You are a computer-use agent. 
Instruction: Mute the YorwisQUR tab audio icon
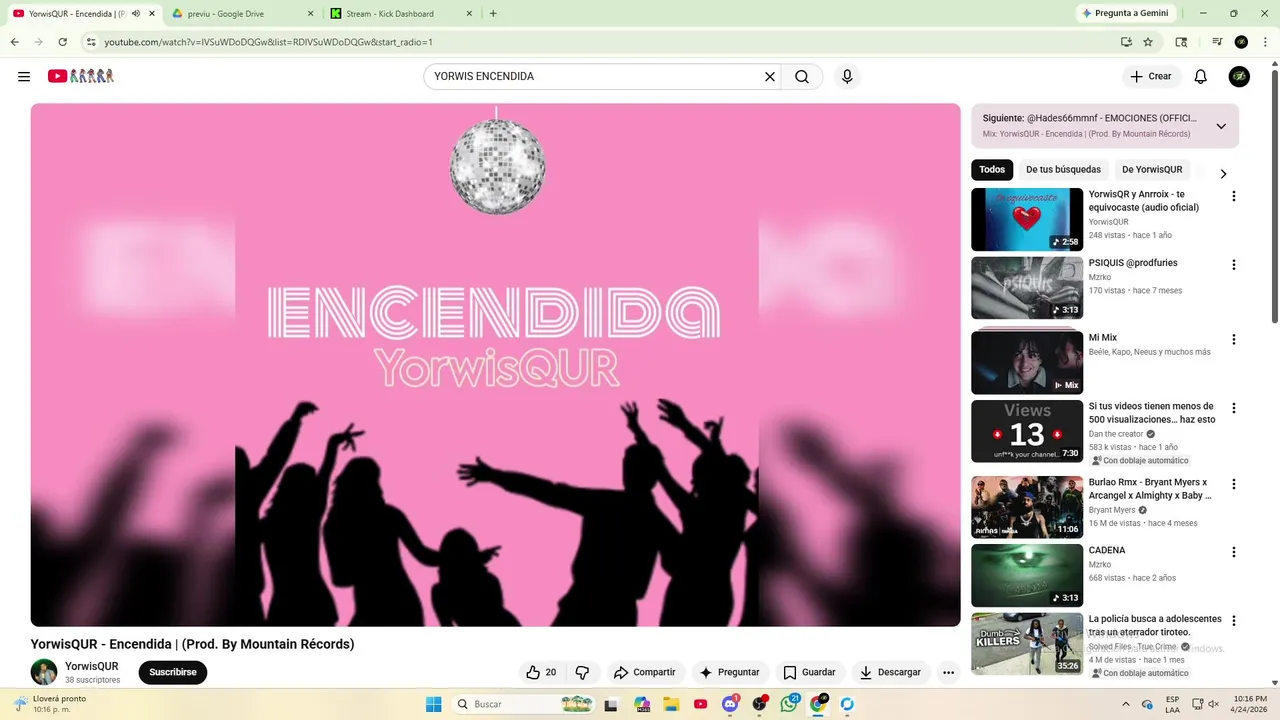[x=136, y=14]
